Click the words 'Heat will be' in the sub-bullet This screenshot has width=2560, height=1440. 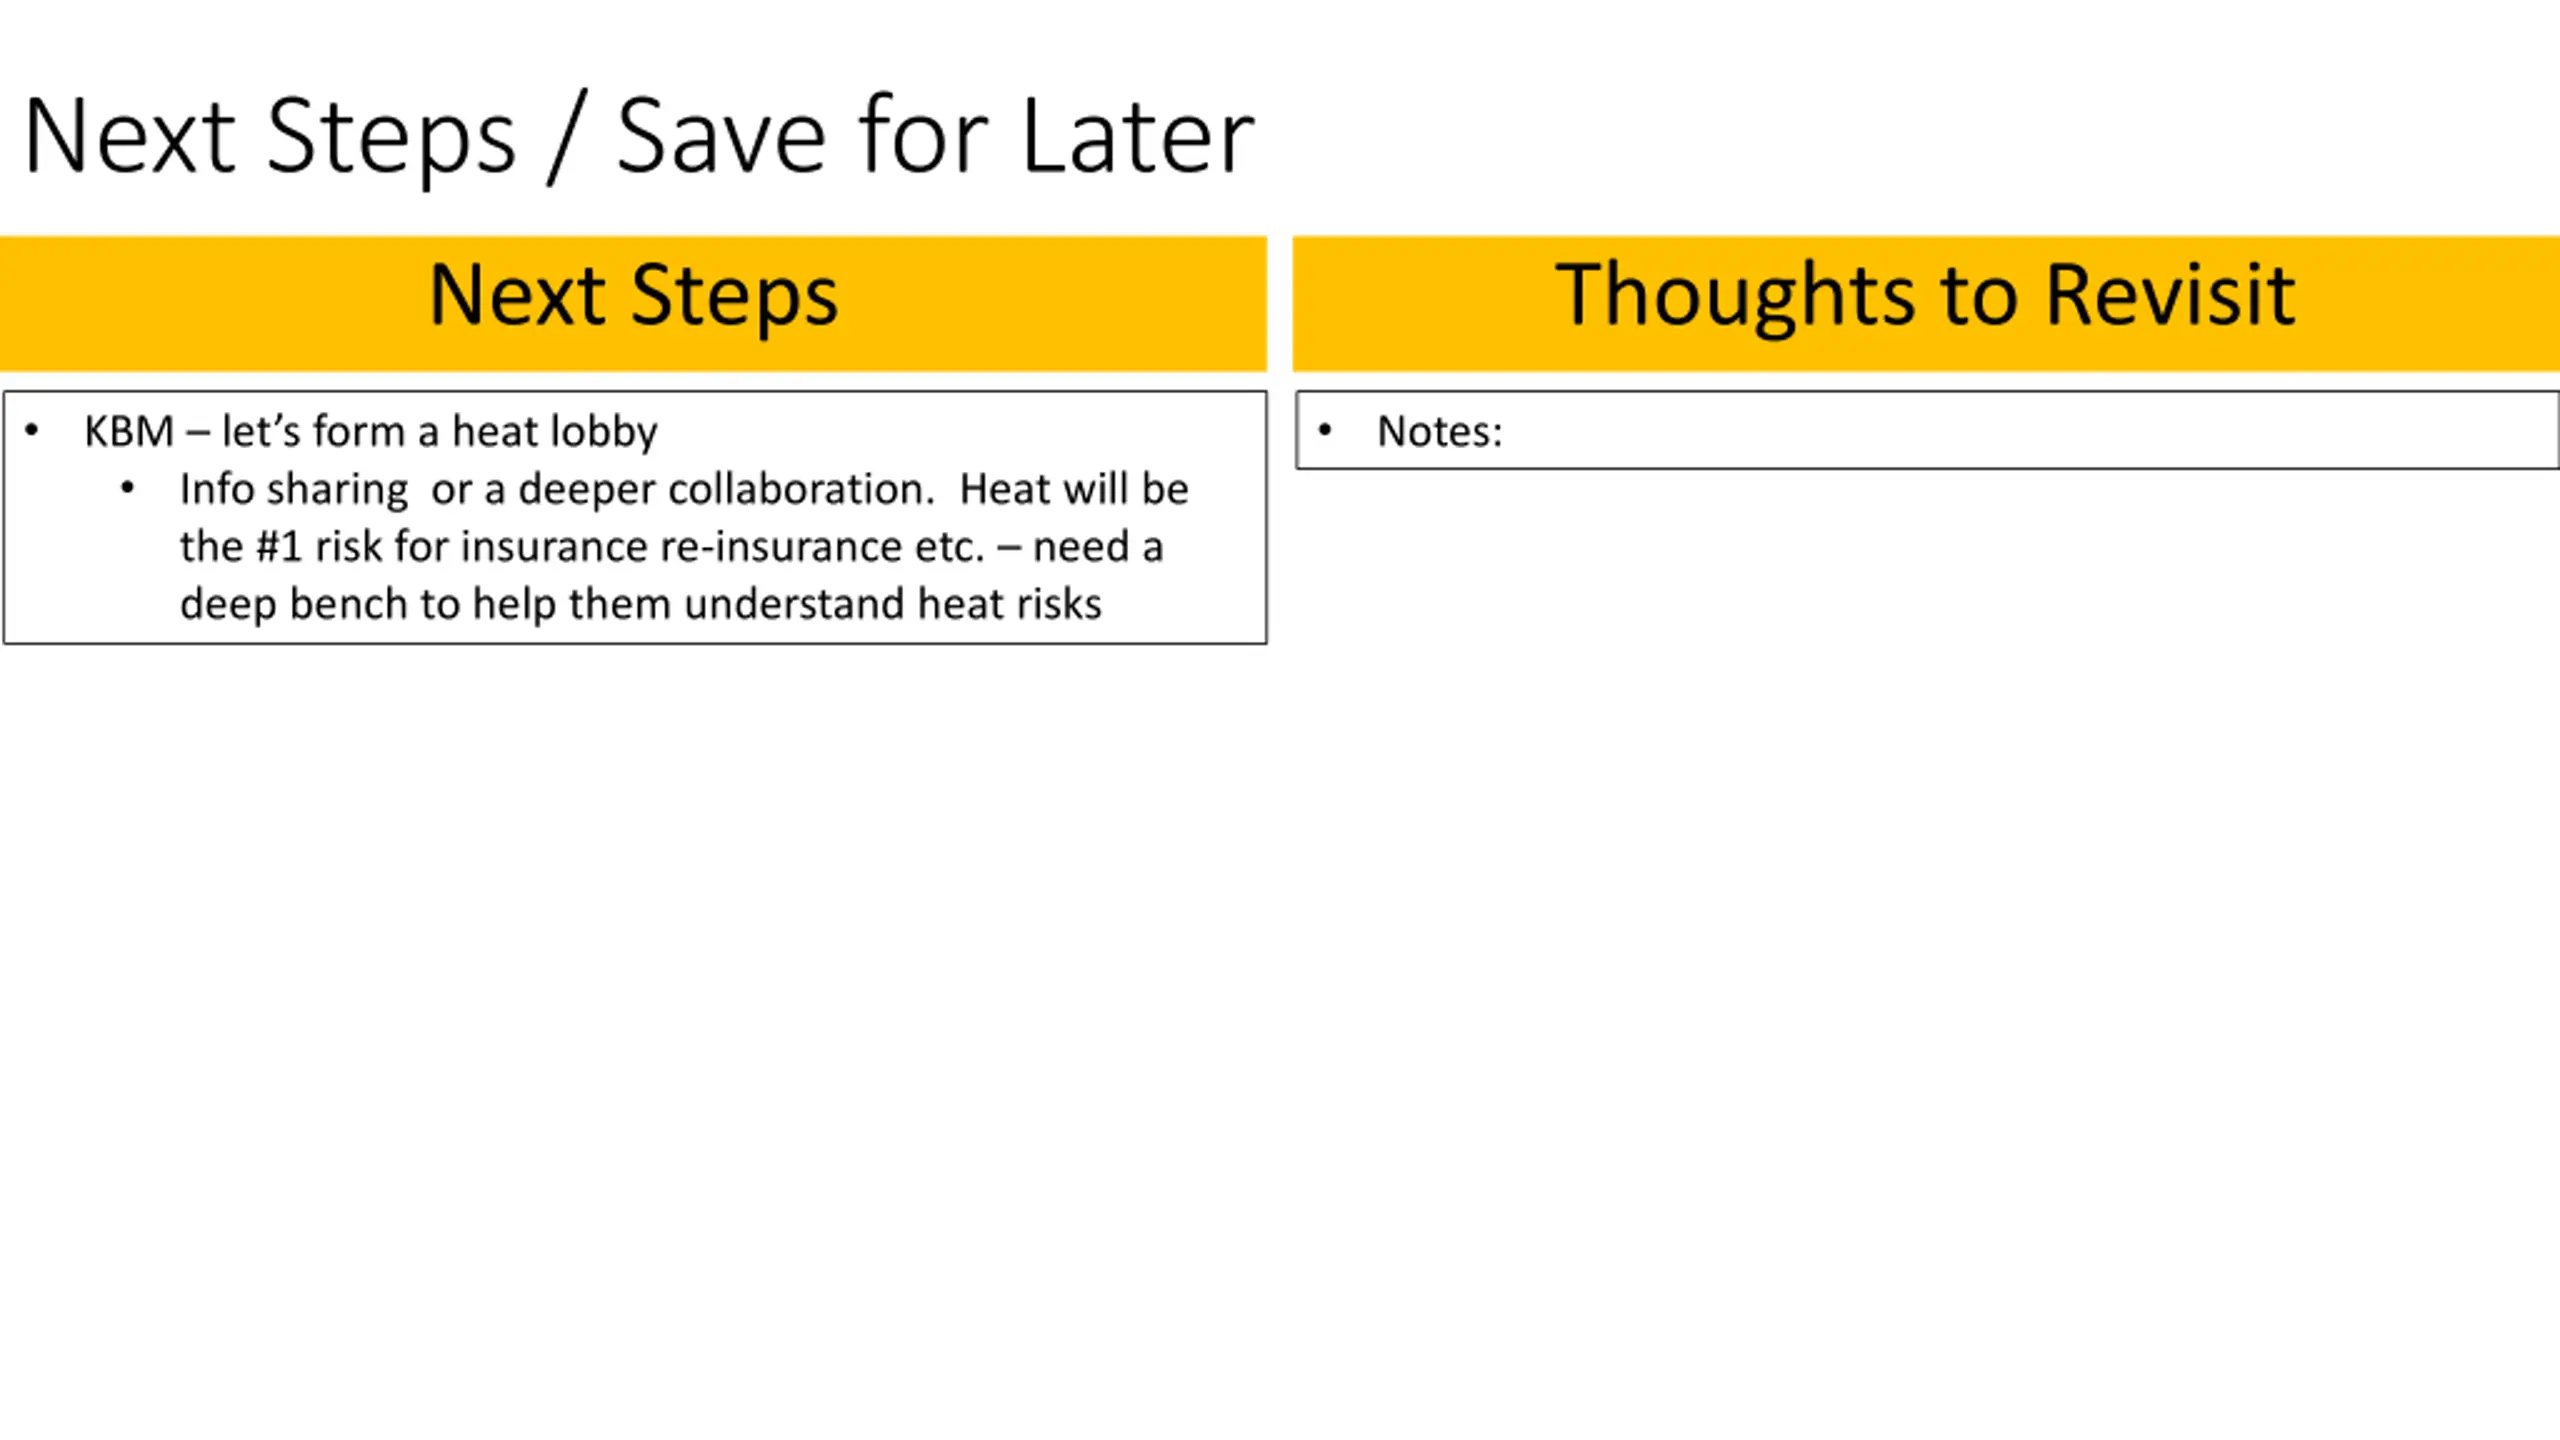pyautogui.click(x=1074, y=489)
